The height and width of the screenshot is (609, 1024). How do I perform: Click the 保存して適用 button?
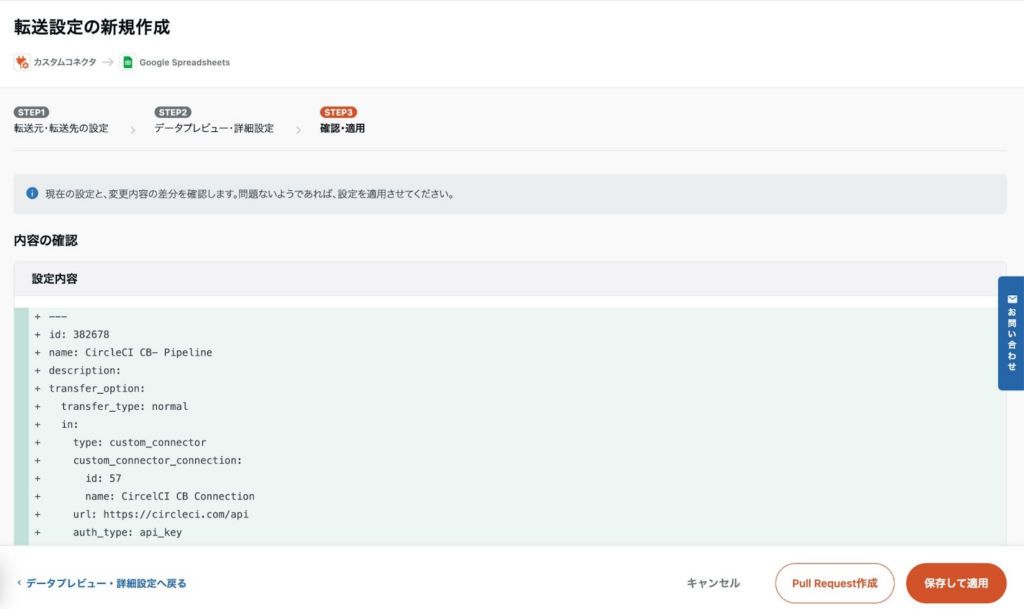(x=955, y=583)
